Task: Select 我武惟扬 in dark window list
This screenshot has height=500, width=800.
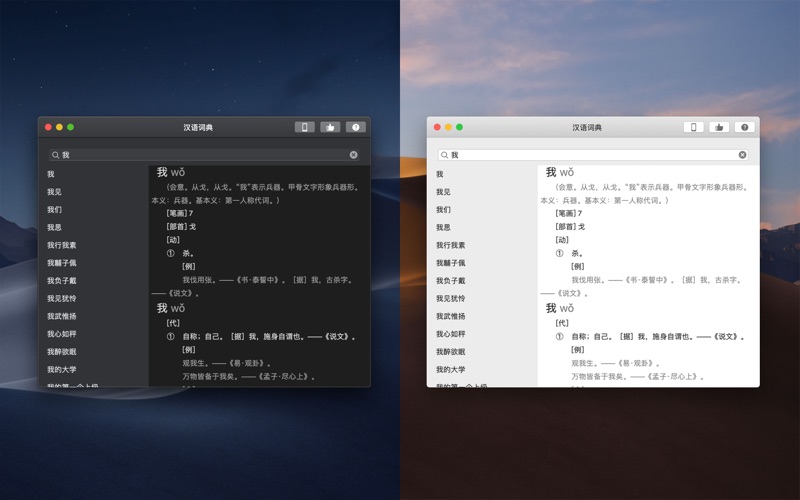Action: tap(62, 316)
